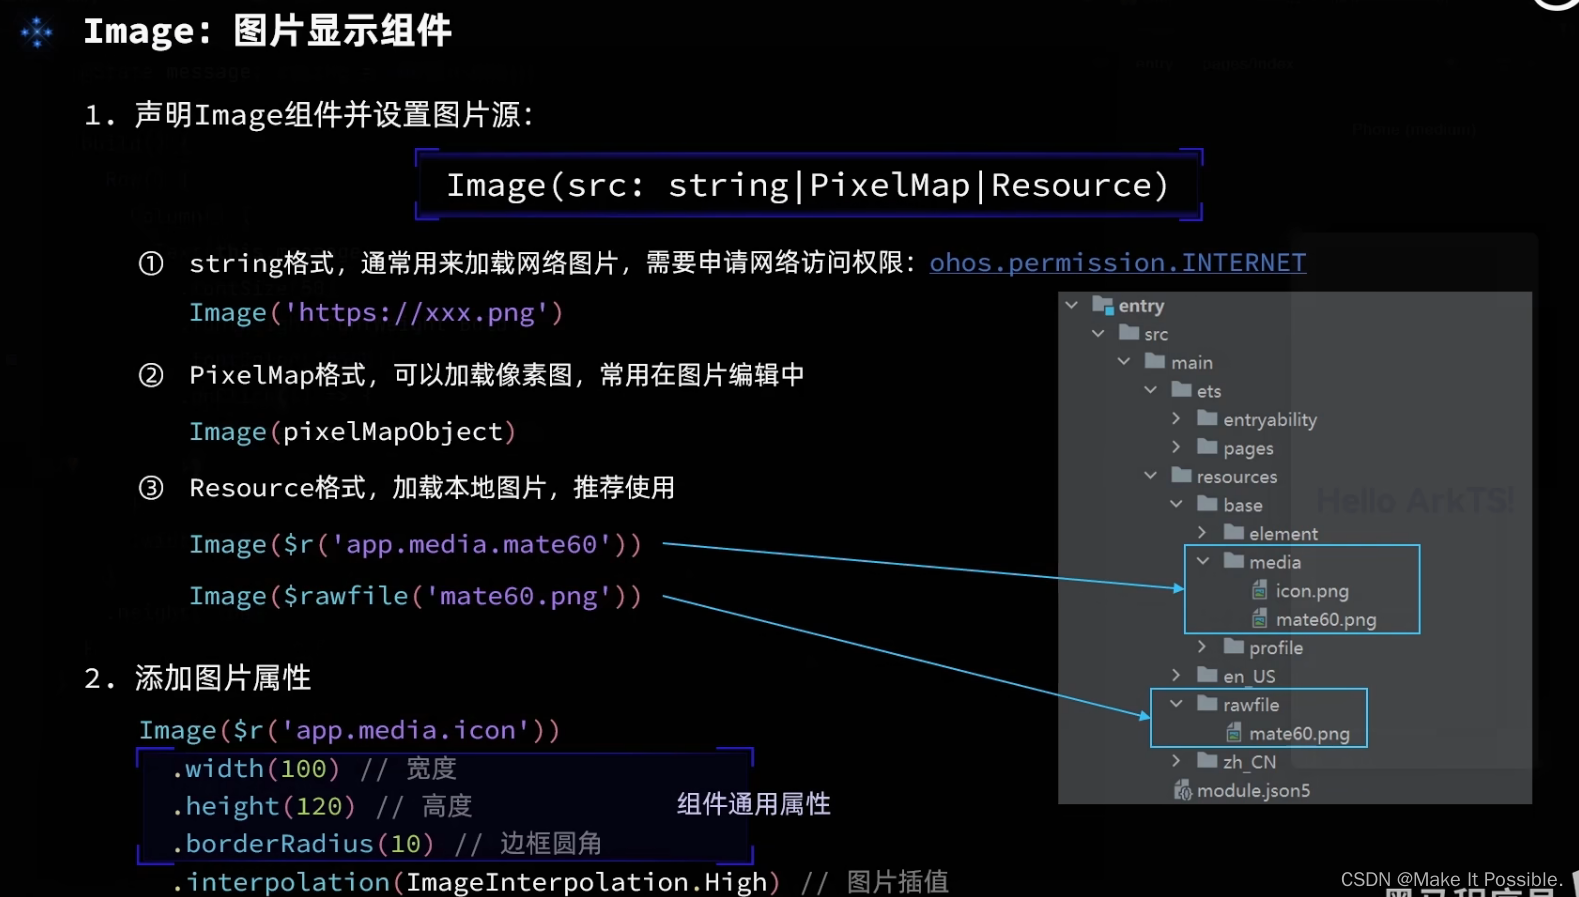Collapse the main folder chevron

coord(1124,361)
